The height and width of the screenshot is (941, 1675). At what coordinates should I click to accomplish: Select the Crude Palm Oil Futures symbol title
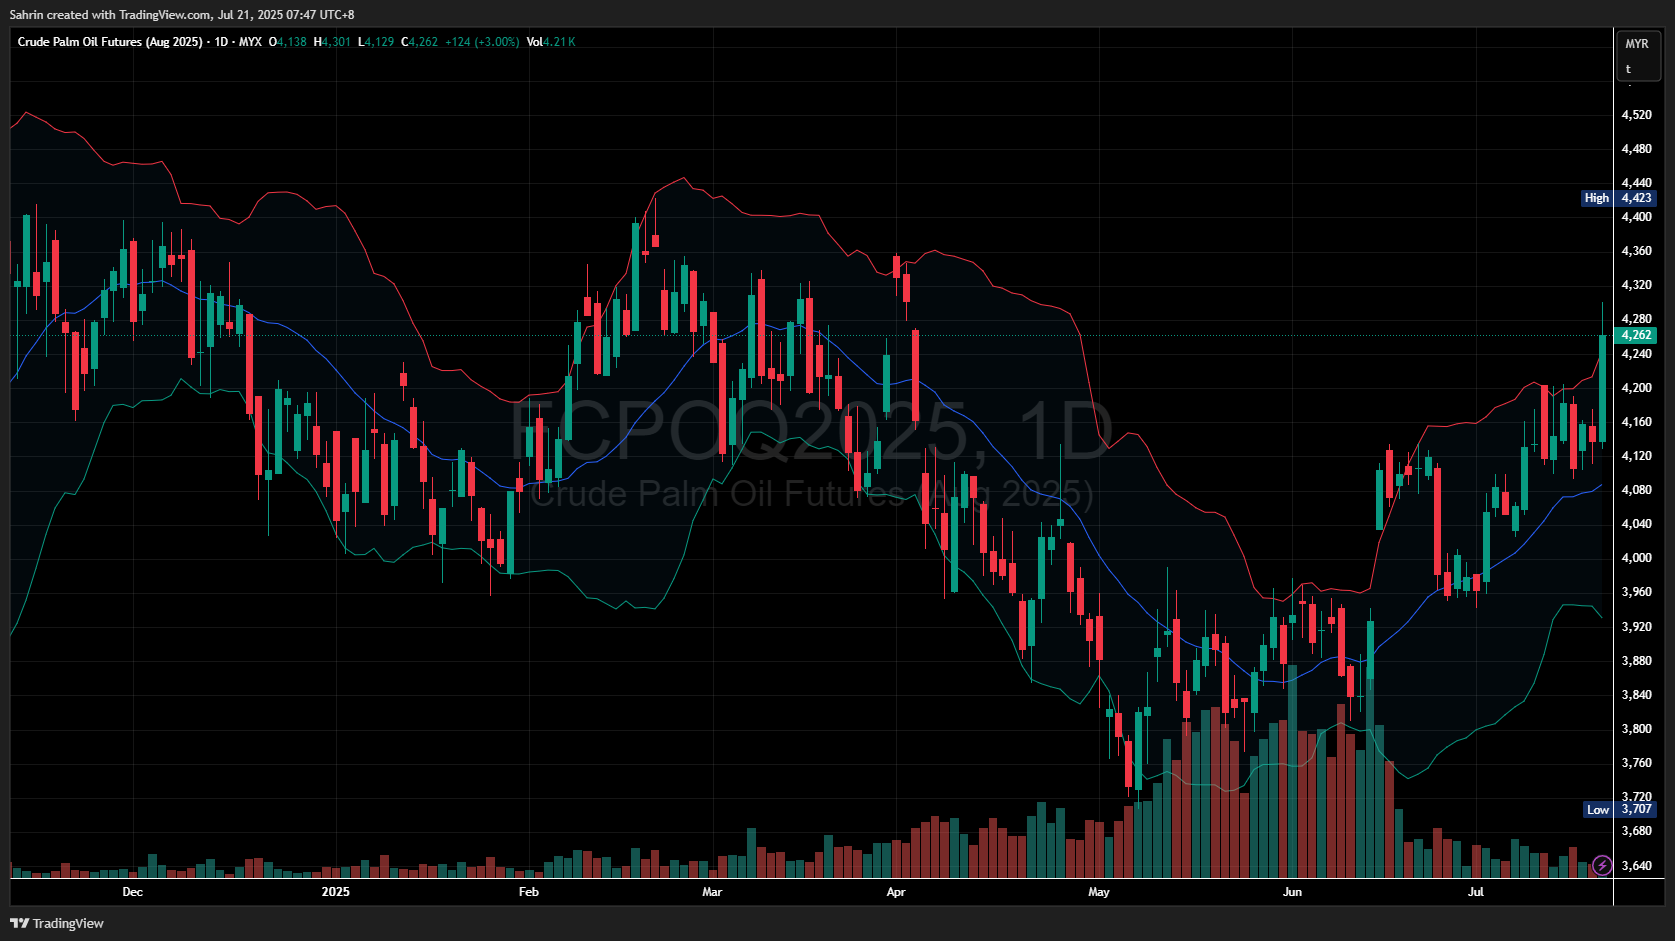(110, 42)
